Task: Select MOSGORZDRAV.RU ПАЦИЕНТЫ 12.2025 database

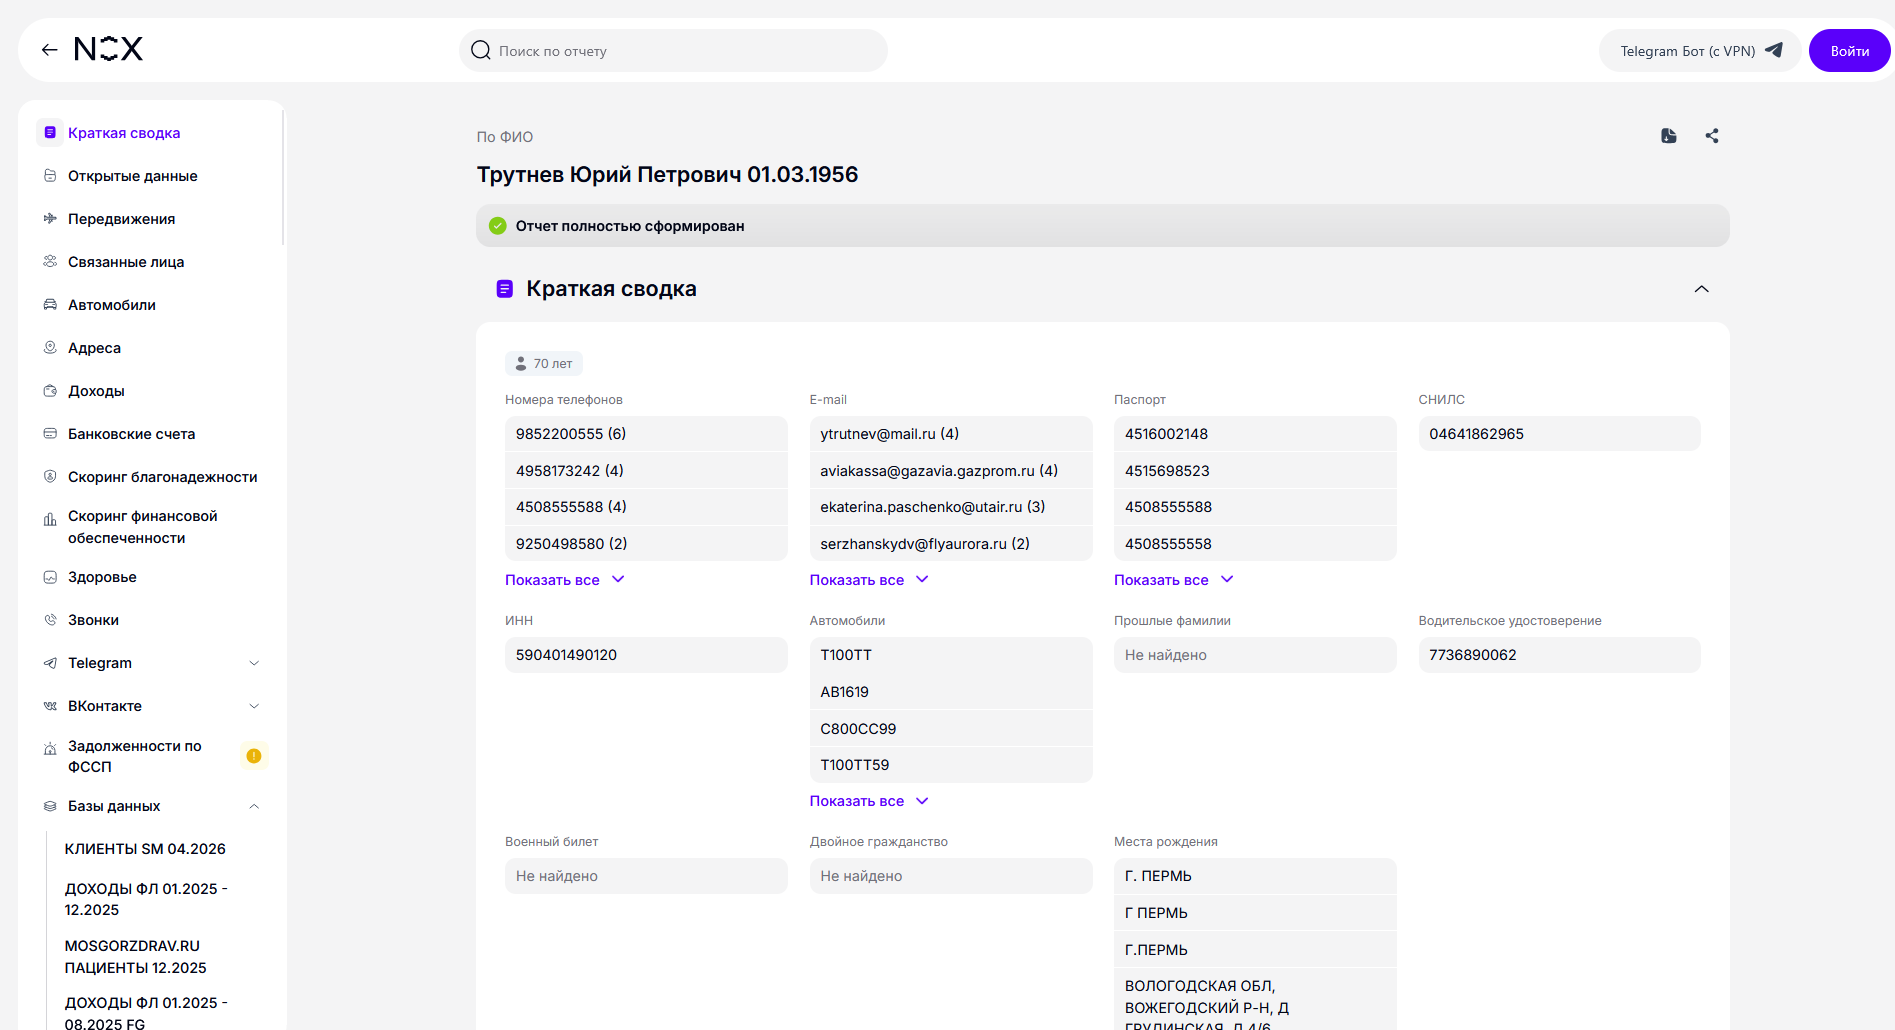Action: pyautogui.click(x=136, y=957)
